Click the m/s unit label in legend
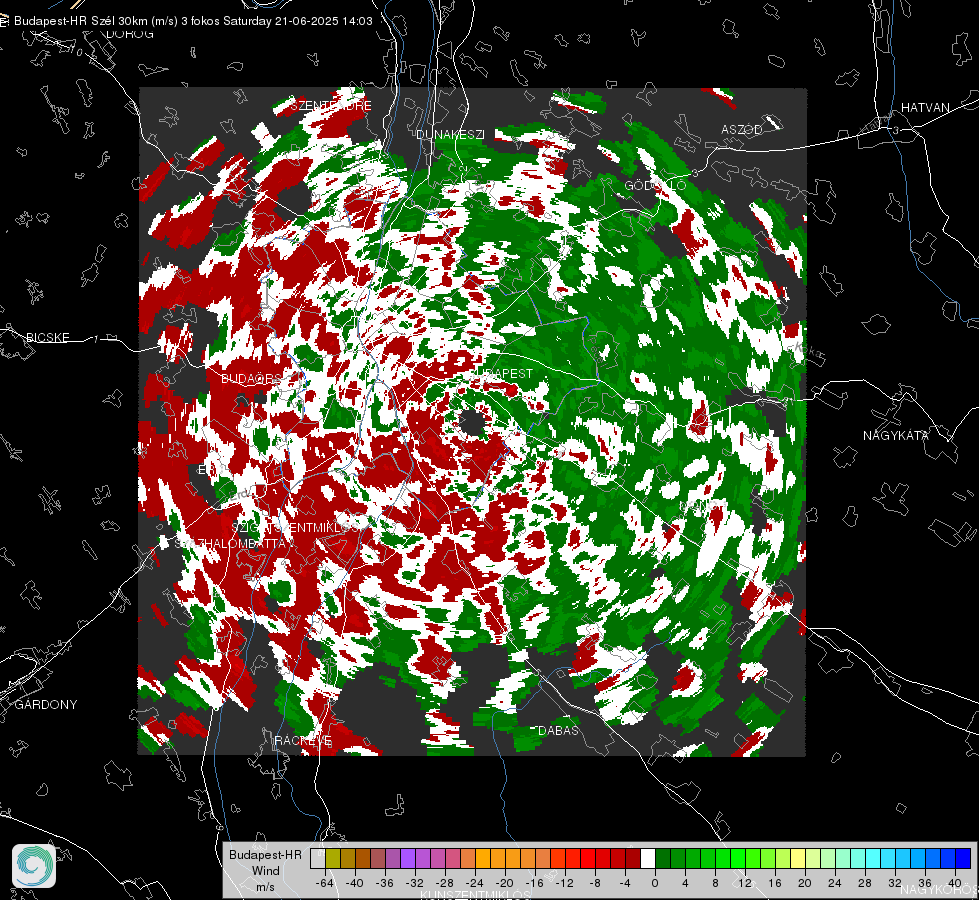 pyautogui.click(x=265, y=887)
